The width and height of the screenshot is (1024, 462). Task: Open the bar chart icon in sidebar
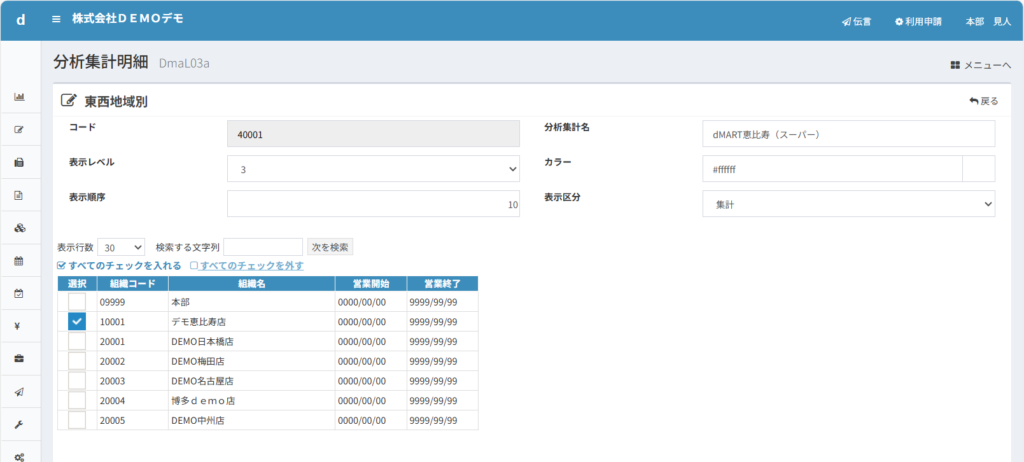19,97
